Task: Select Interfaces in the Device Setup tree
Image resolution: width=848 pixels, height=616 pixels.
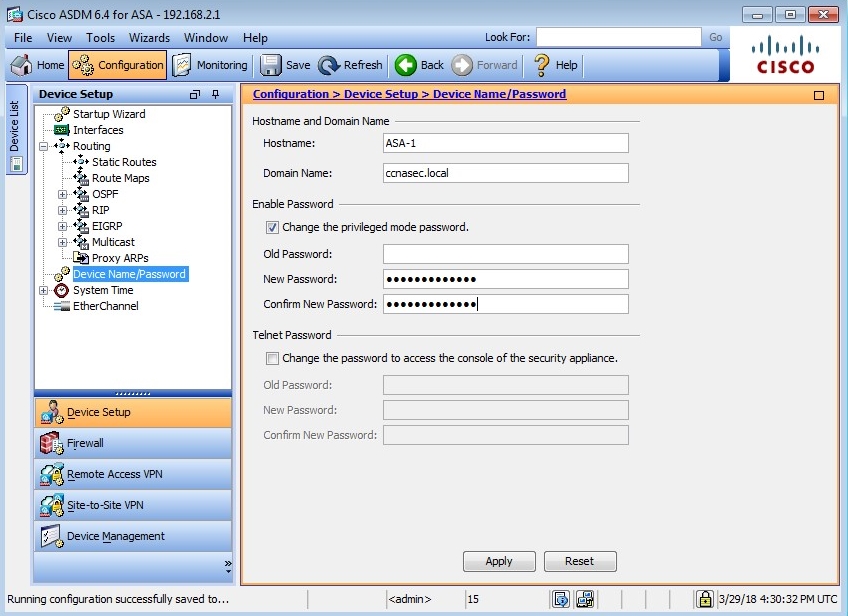Action: pyautogui.click(x=98, y=130)
